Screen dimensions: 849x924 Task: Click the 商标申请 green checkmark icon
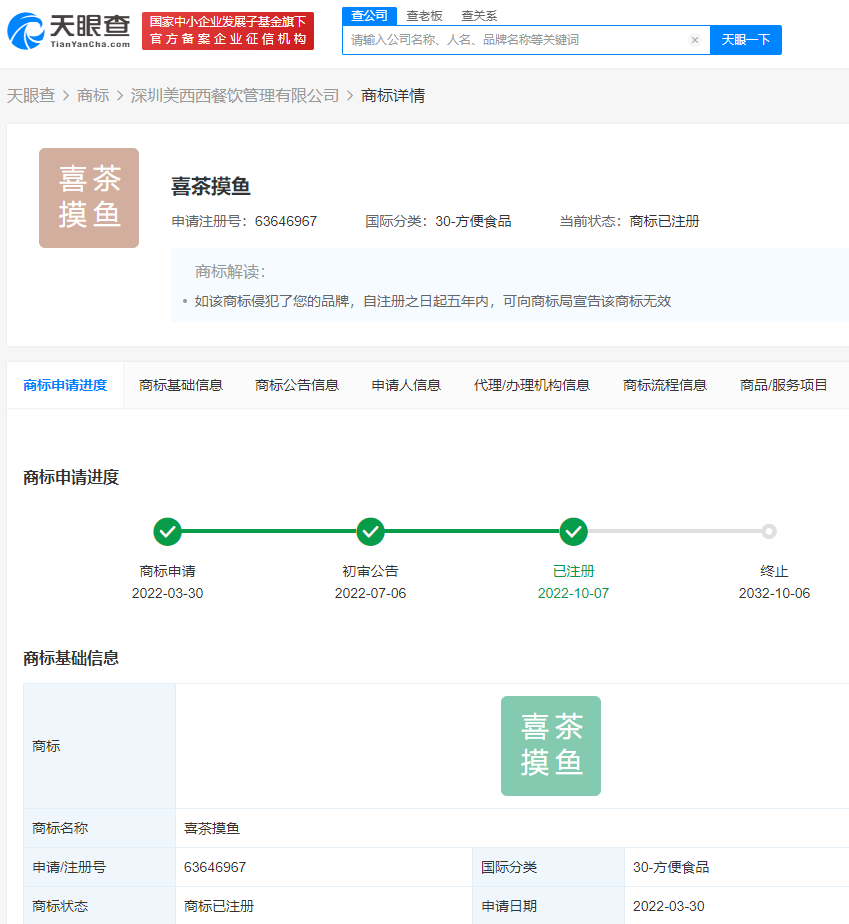click(167, 531)
